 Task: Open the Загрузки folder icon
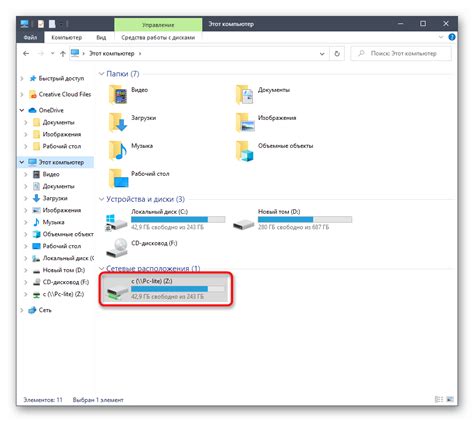pos(117,122)
